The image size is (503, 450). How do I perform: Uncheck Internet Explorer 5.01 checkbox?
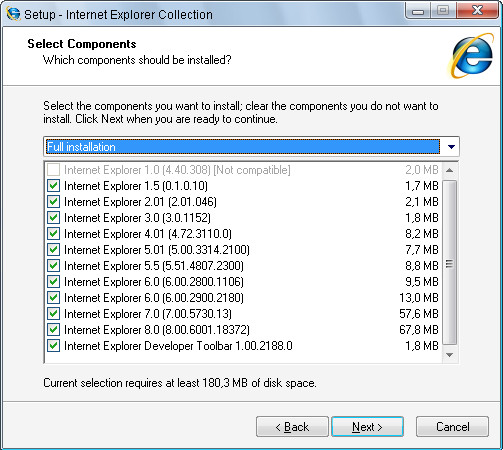pos(53,250)
